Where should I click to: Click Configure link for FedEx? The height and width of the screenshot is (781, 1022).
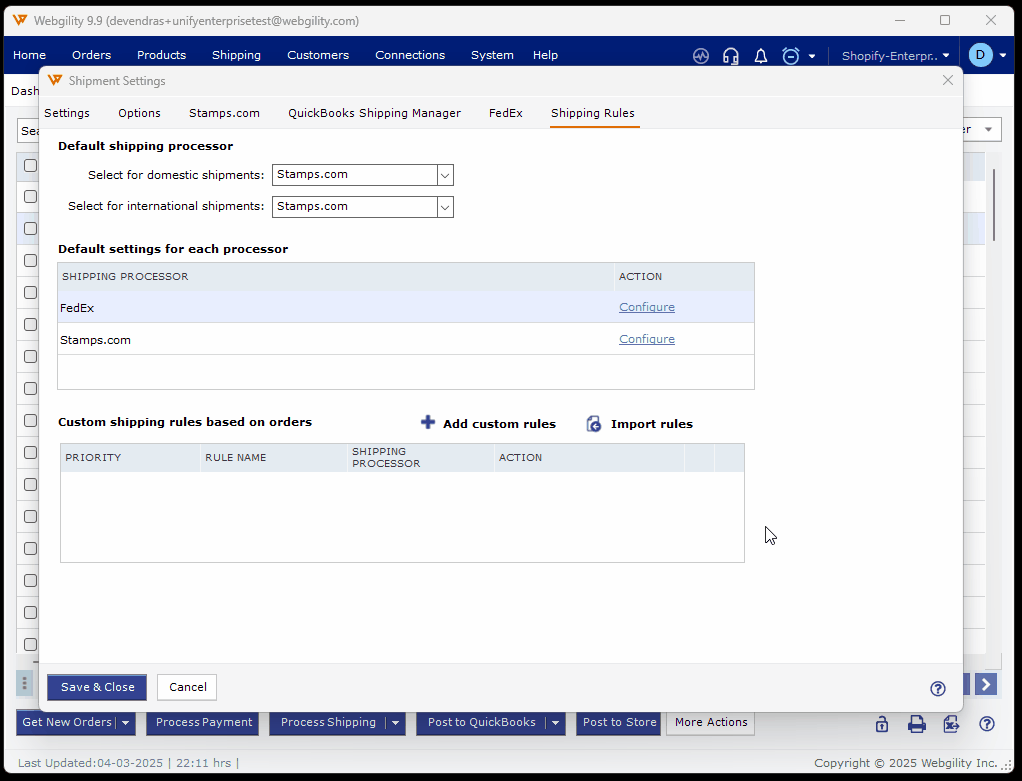tap(647, 307)
